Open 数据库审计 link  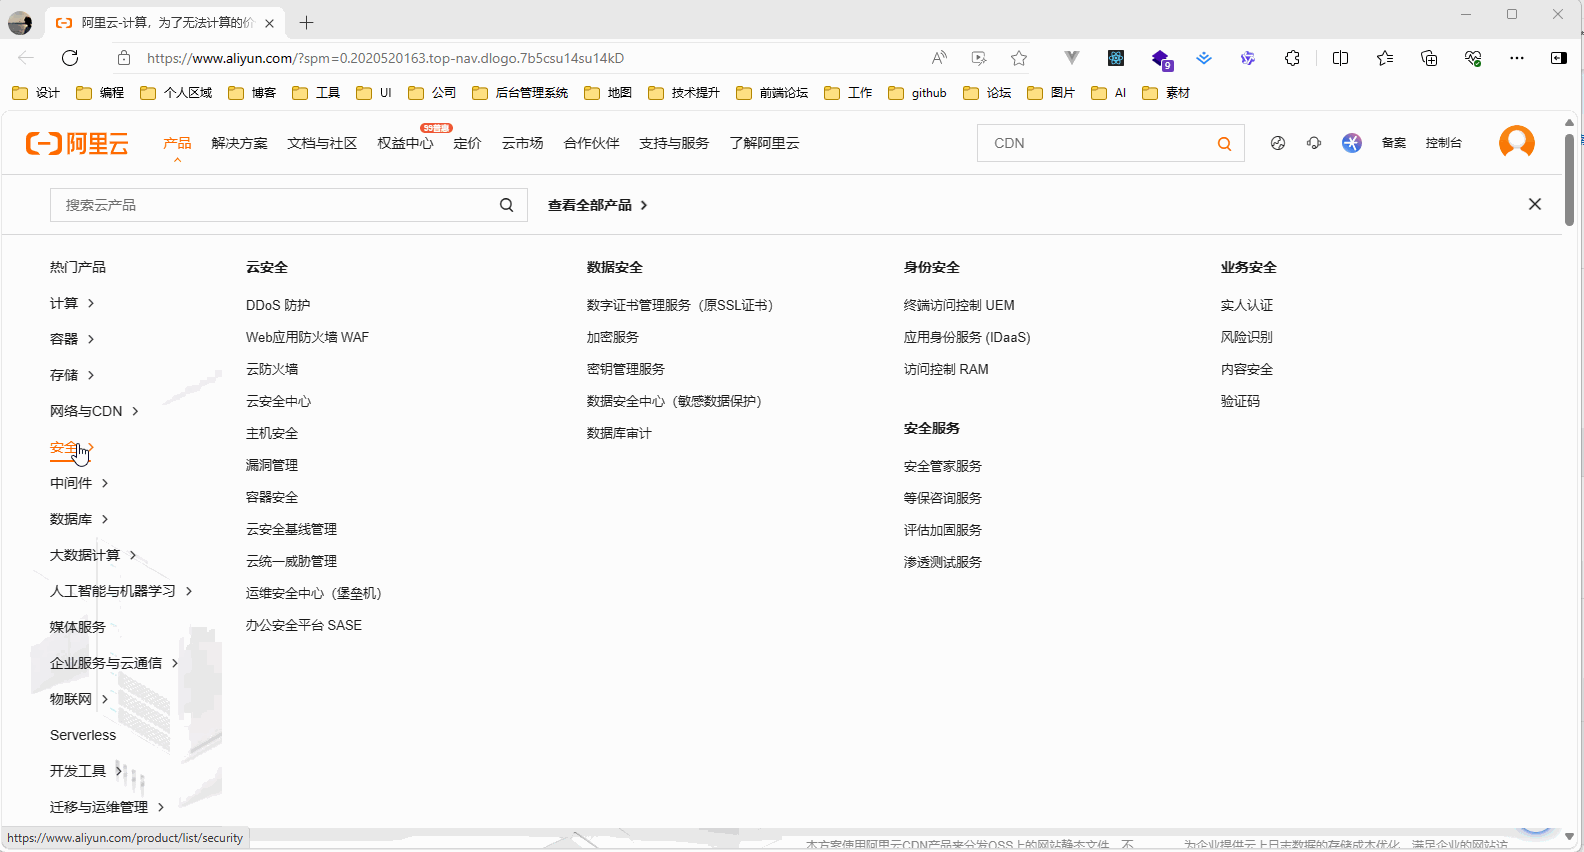point(619,433)
